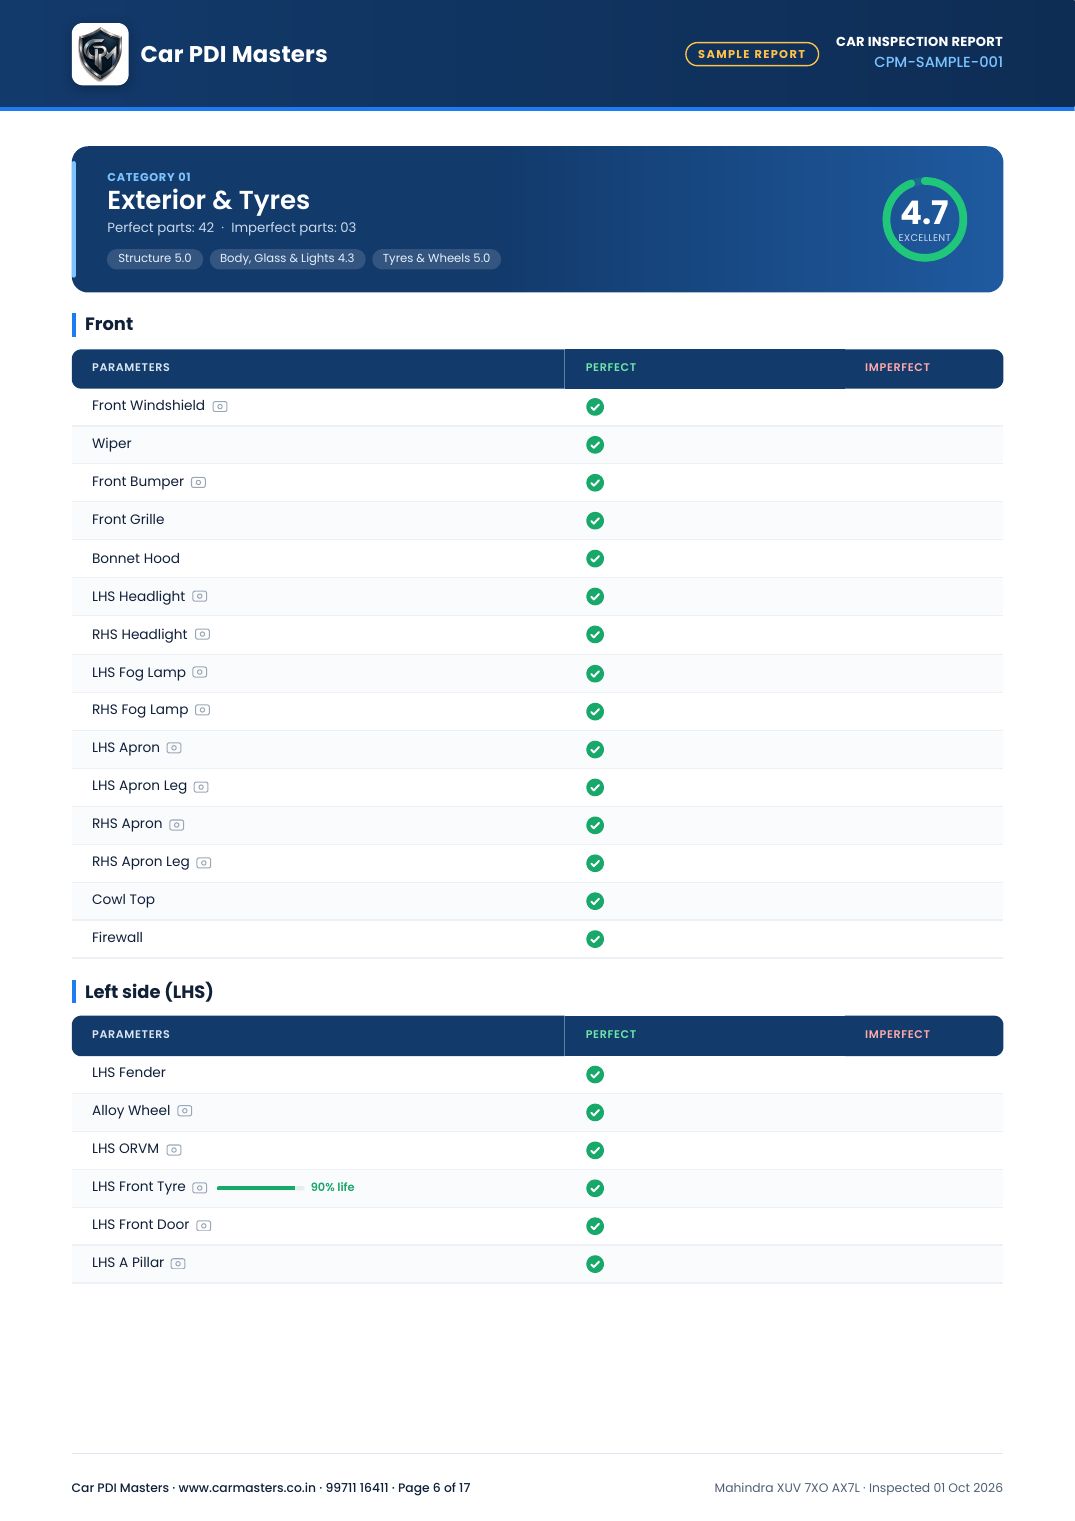1075x1521 pixels.
Task: Select the Structure 5.0 chip
Action: [x=155, y=258]
